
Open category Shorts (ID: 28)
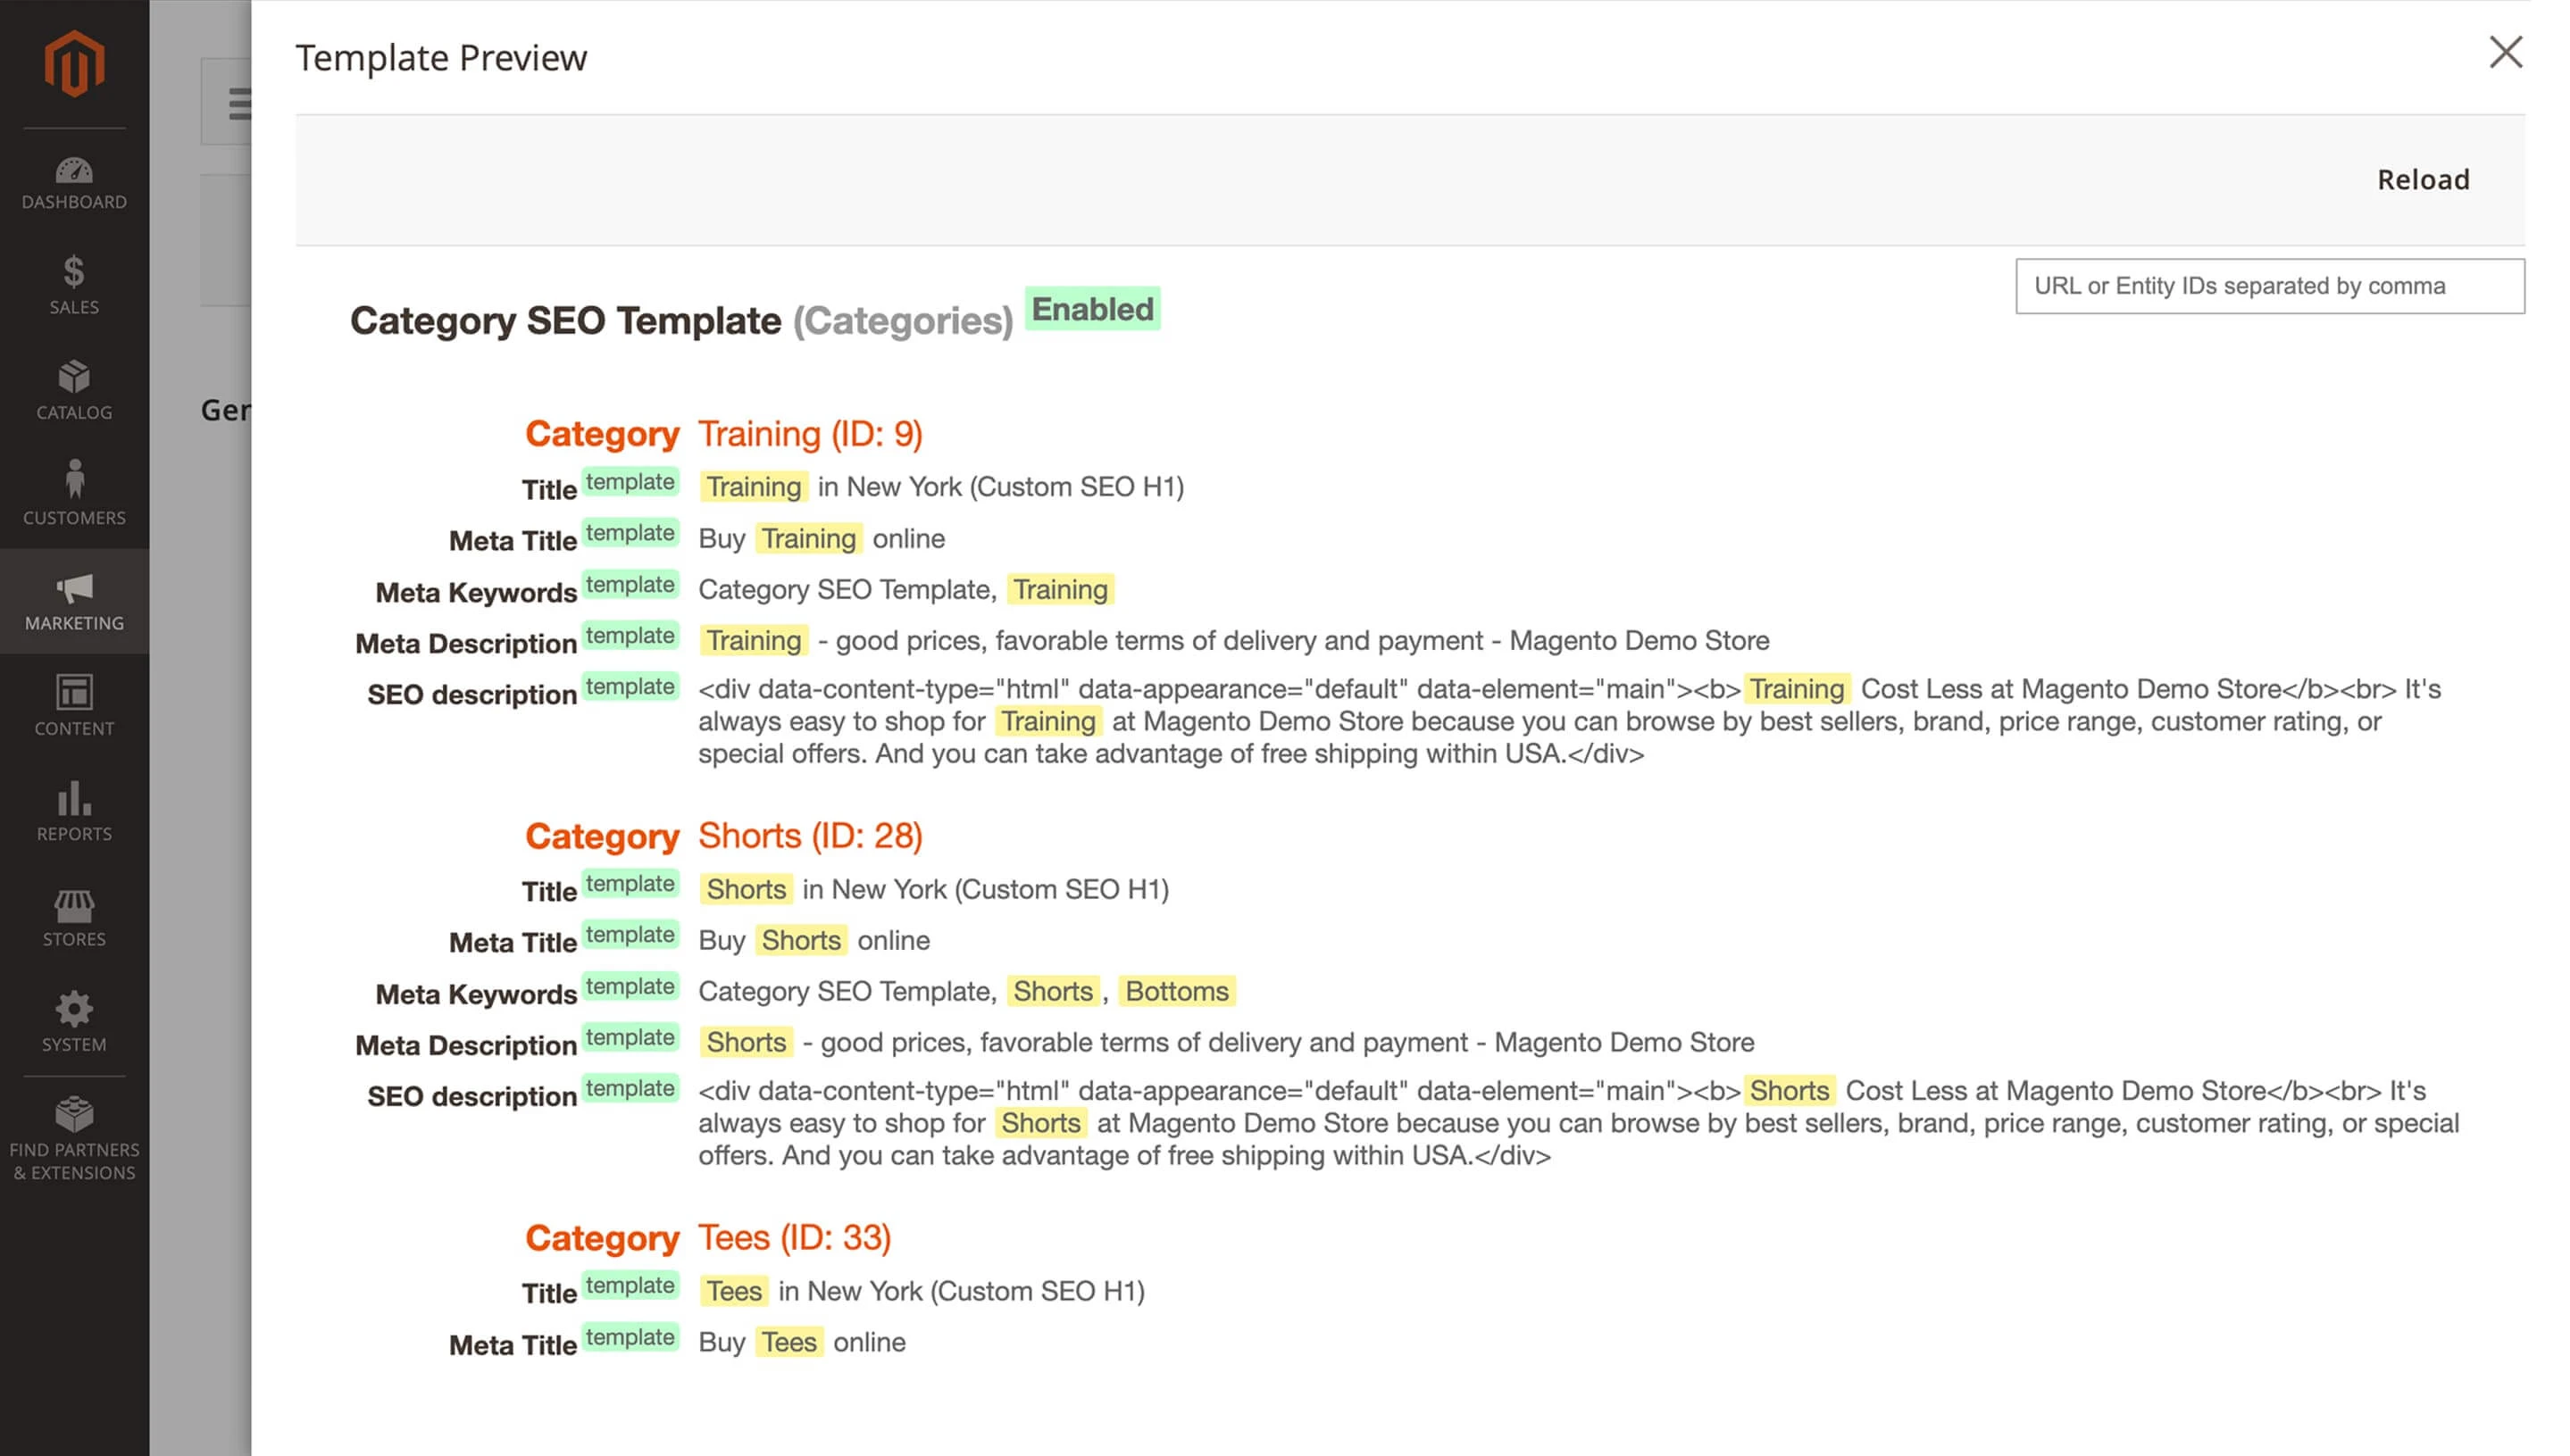(808, 836)
